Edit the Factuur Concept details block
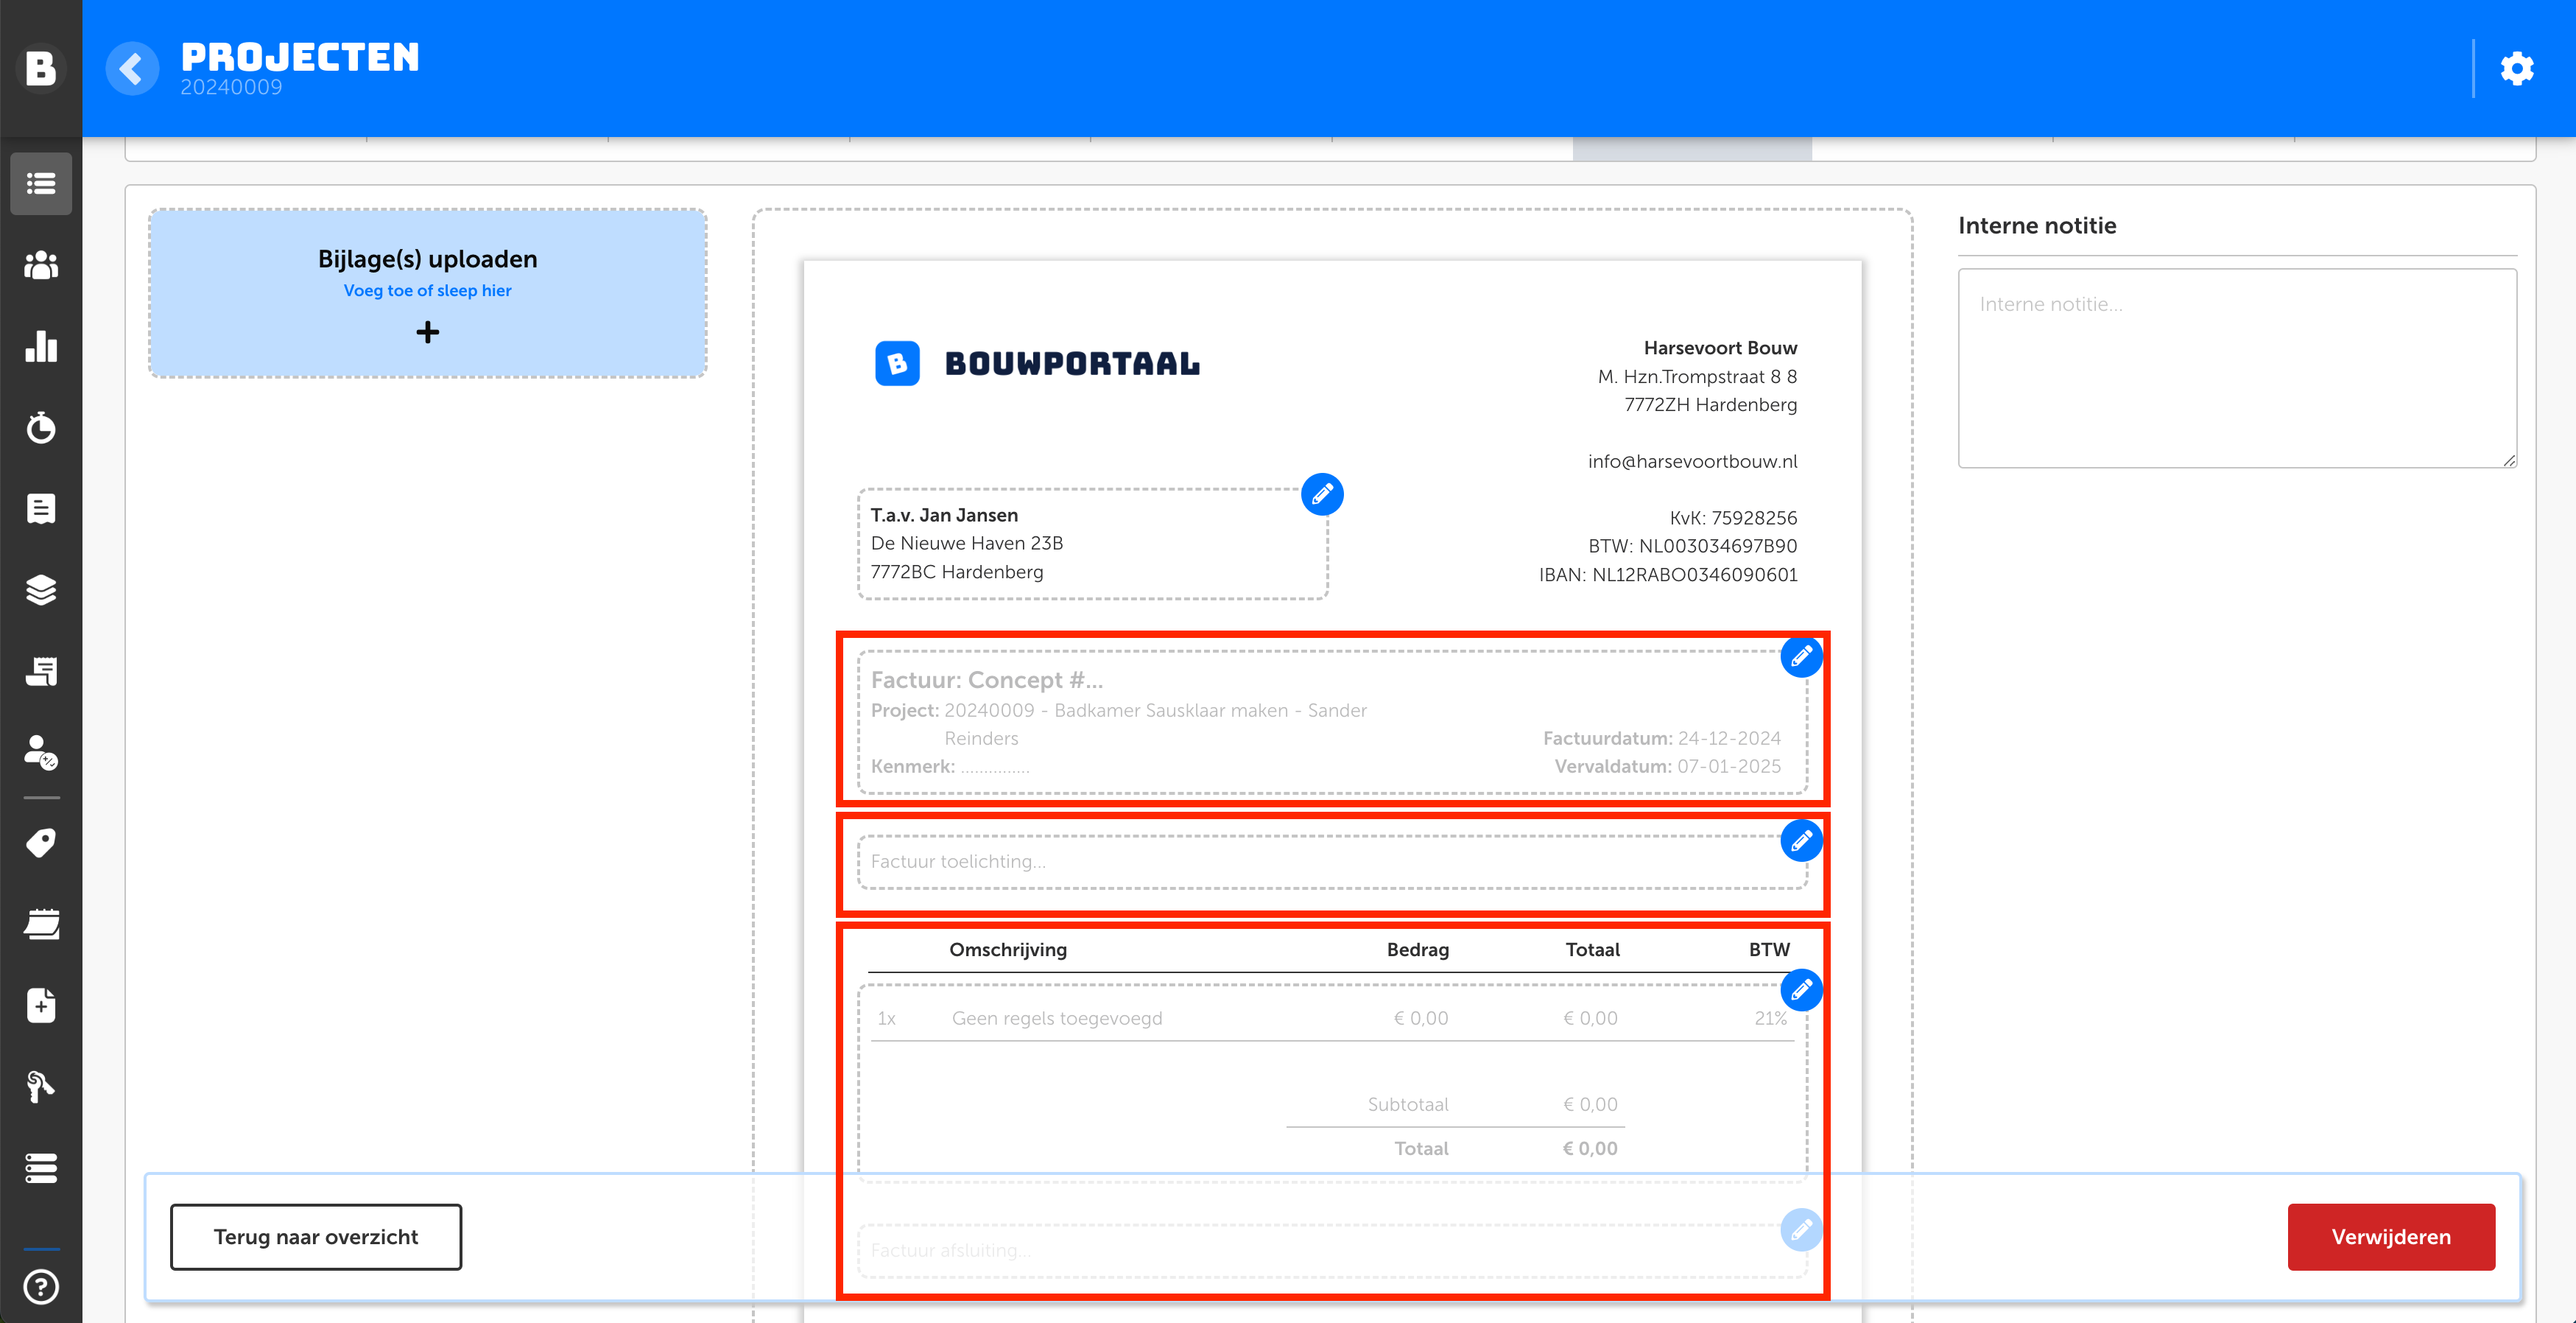The image size is (2576, 1323). (x=1801, y=657)
